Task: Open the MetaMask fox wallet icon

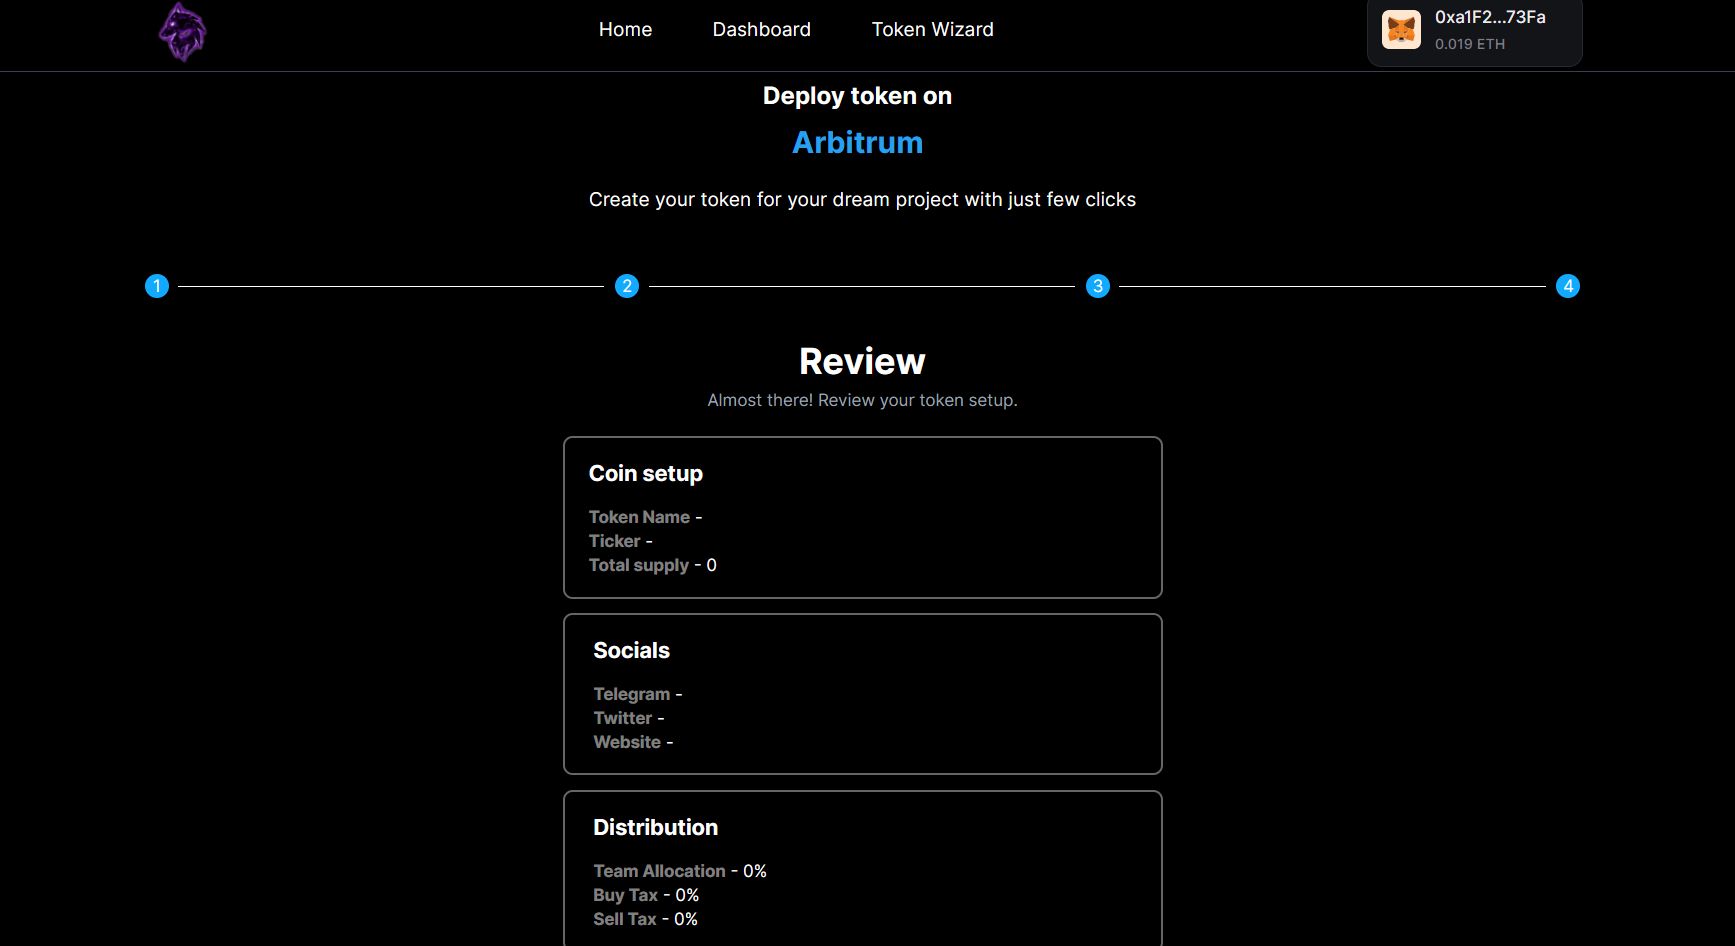Action: (1401, 30)
